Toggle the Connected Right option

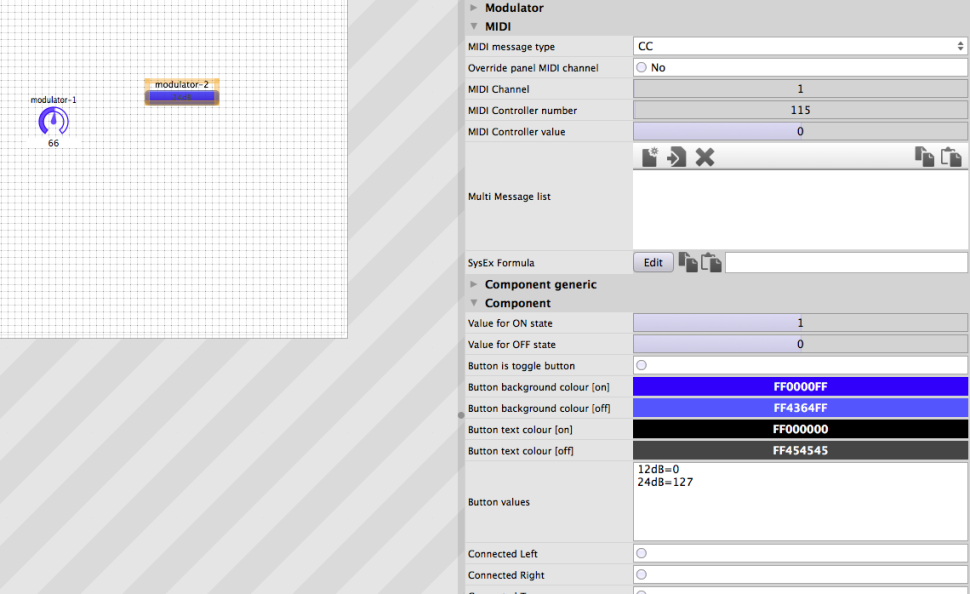coord(641,575)
